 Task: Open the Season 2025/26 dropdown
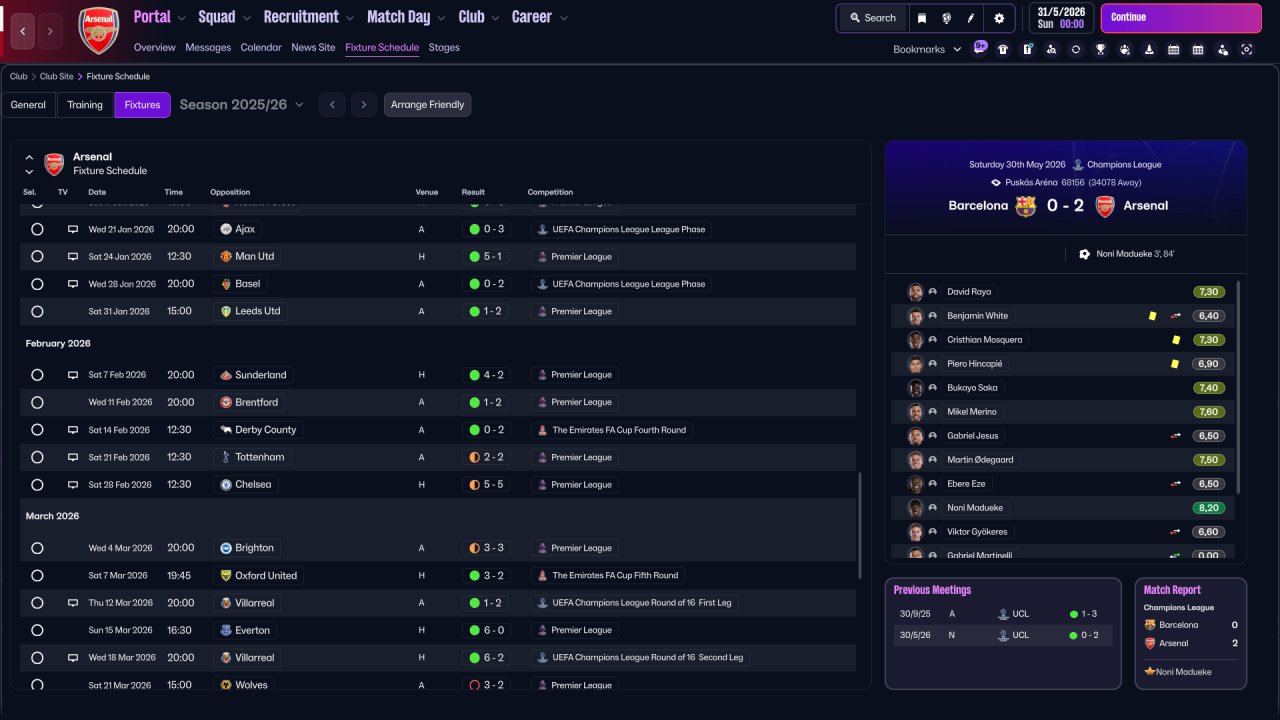[241, 105]
